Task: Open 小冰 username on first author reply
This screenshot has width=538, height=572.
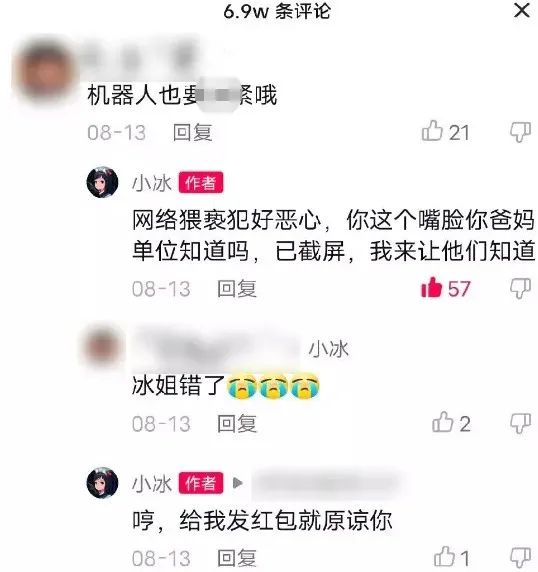Action: 152,183
